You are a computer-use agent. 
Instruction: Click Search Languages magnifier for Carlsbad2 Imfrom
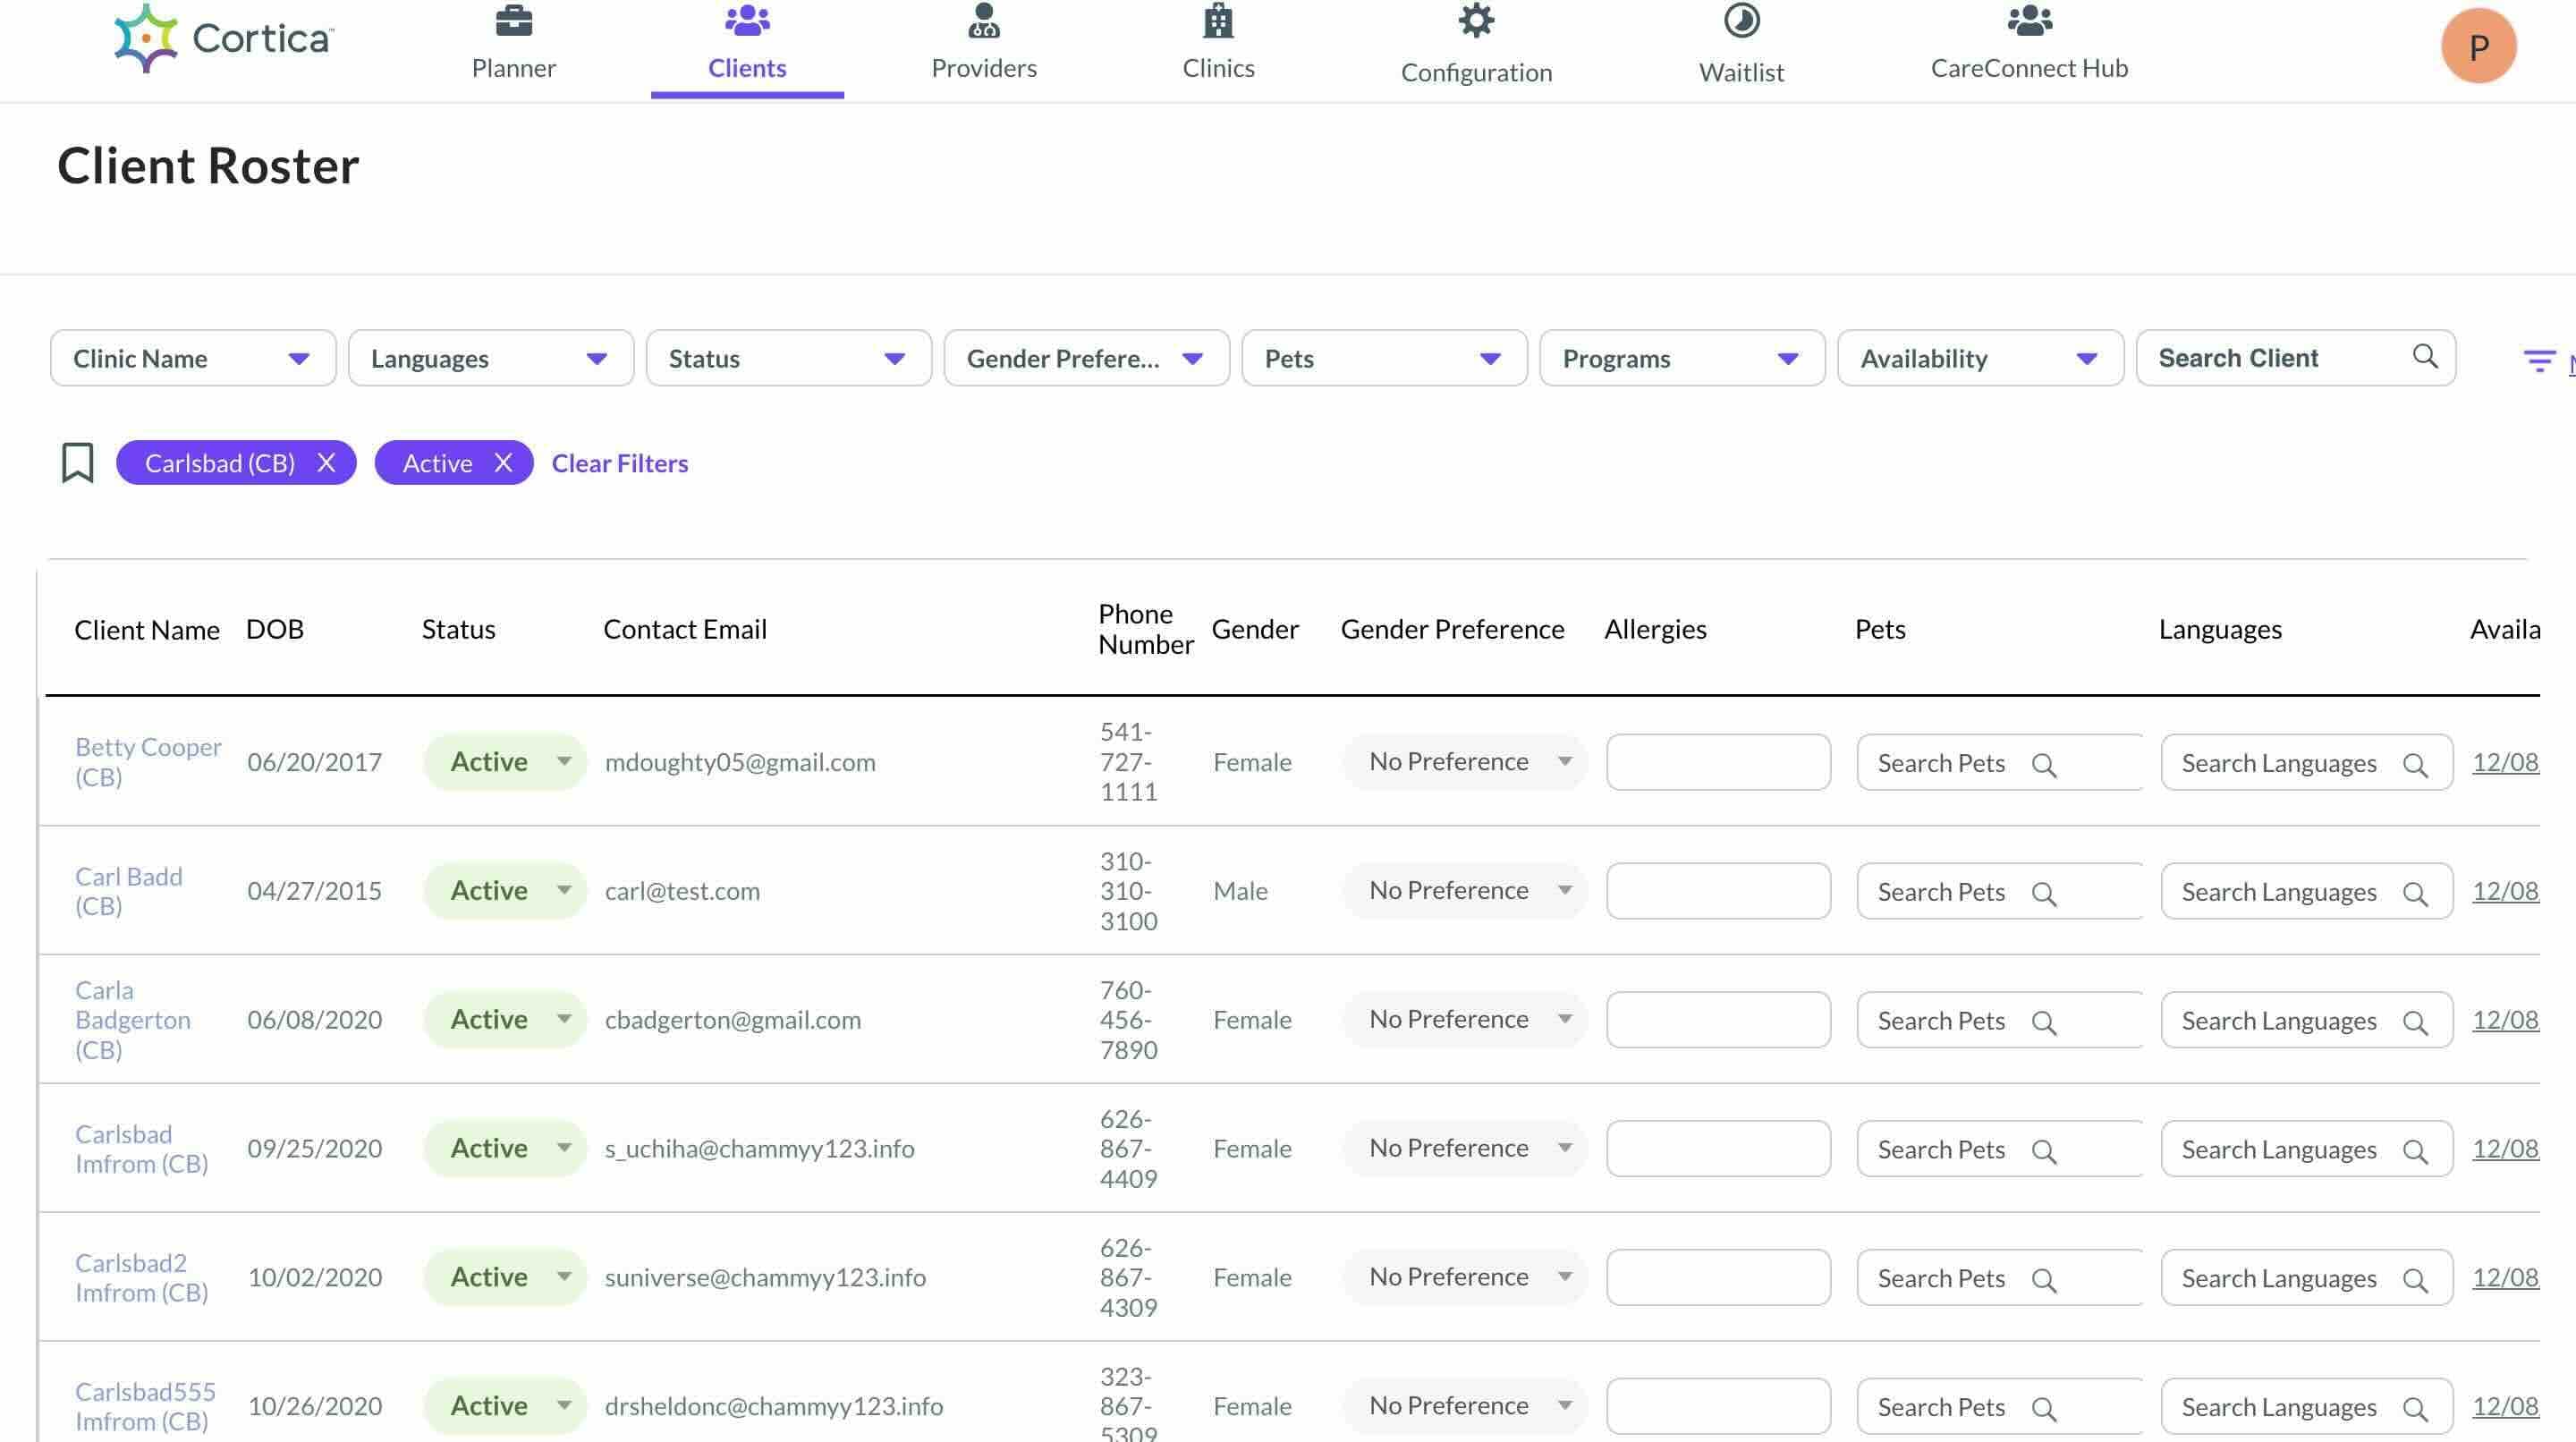[2414, 1280]
